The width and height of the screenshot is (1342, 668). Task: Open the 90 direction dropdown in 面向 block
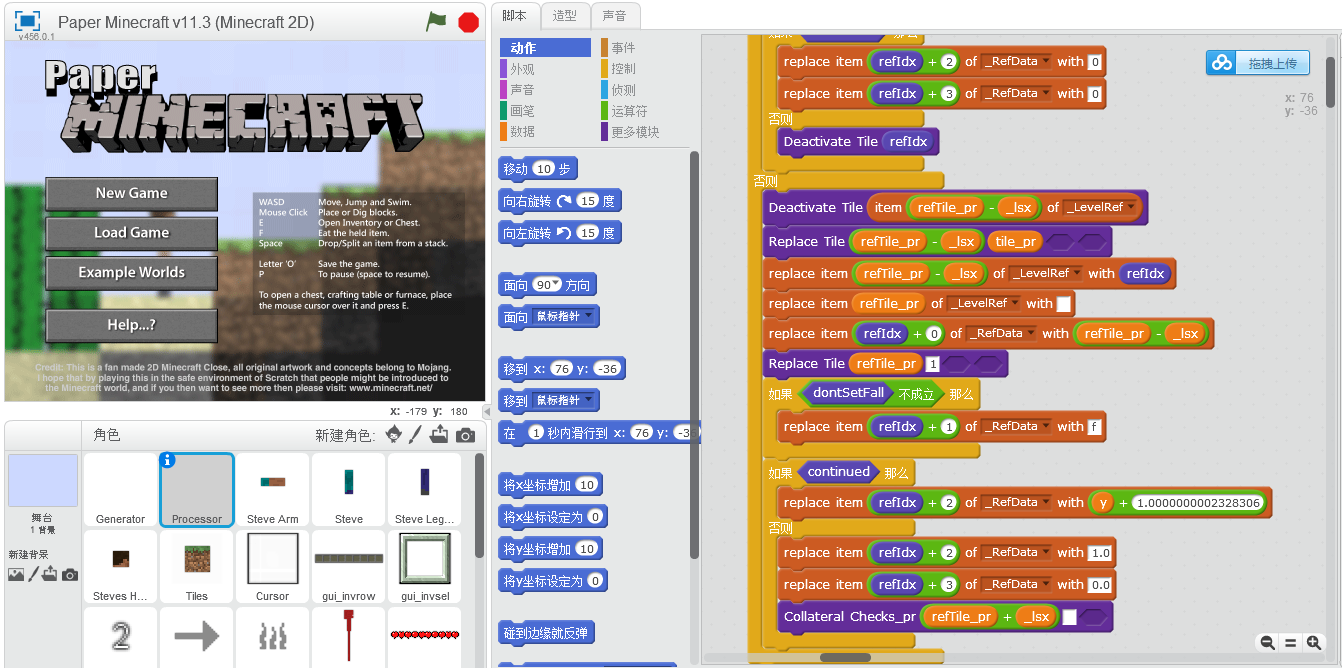557,284
